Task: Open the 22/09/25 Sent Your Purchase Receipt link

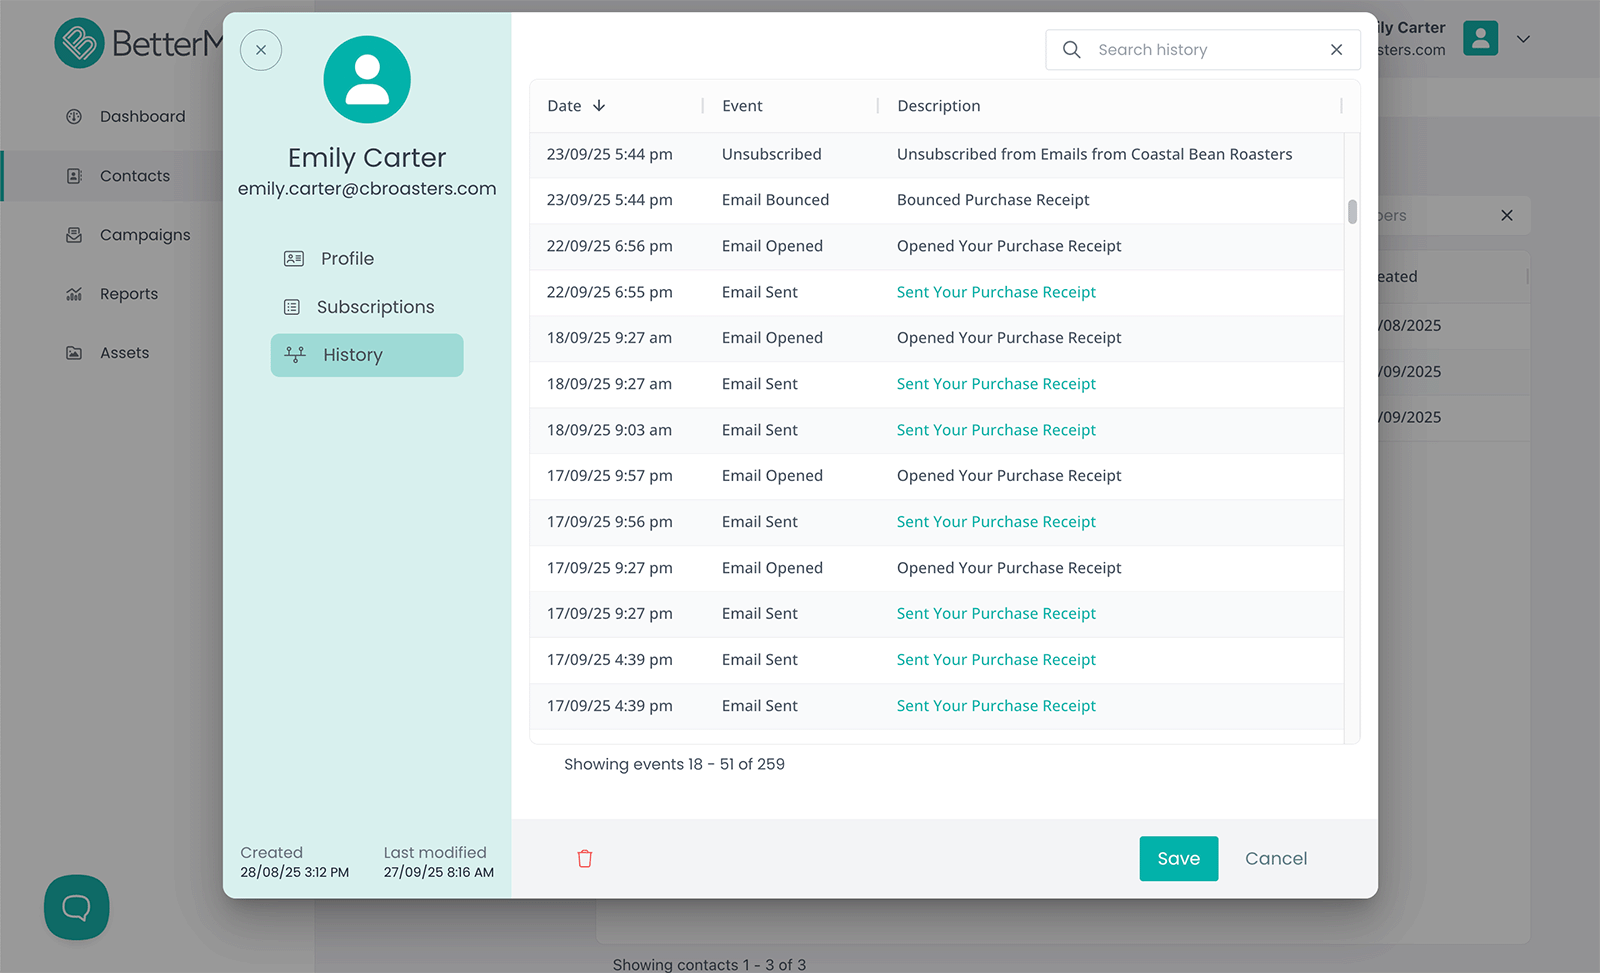Action: (x=996, y=292)
